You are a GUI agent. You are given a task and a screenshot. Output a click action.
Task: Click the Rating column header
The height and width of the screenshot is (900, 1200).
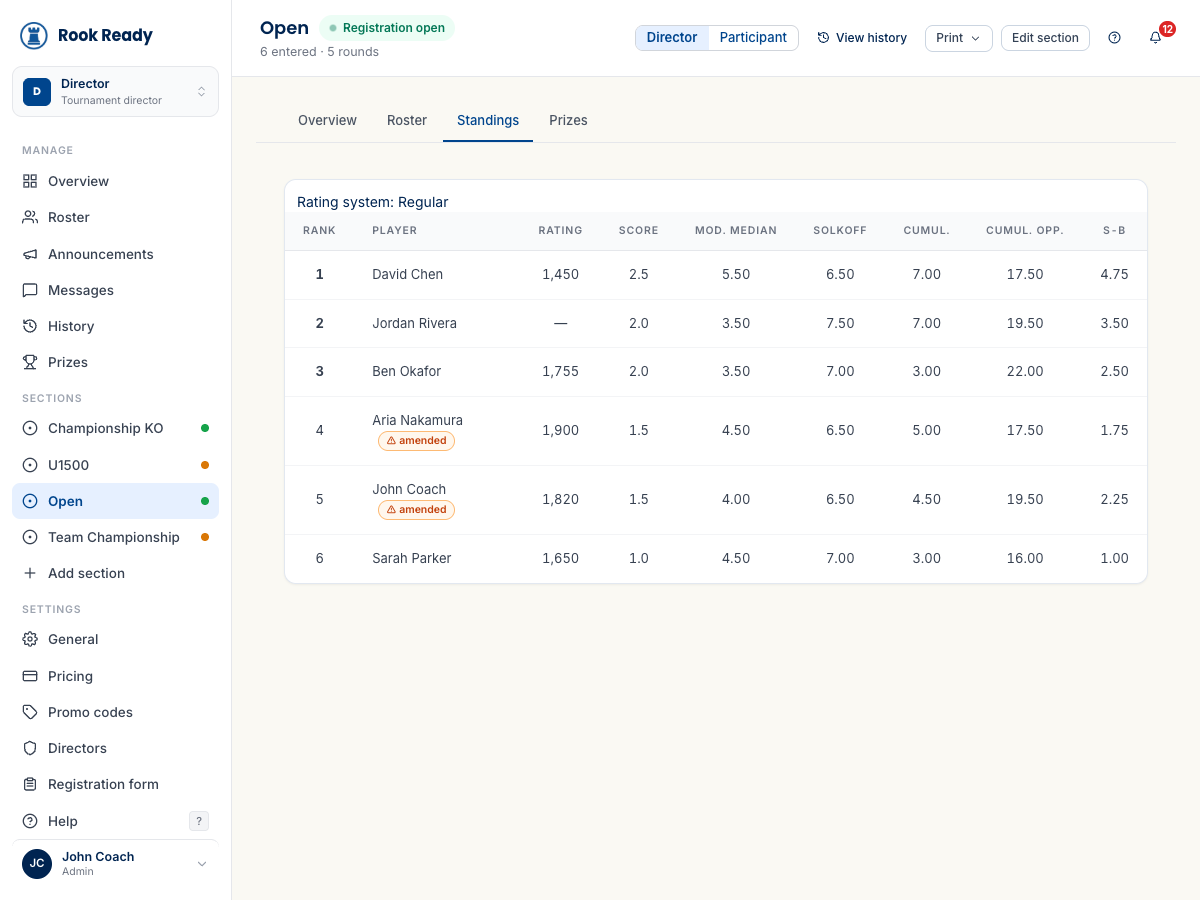(560, 230)
